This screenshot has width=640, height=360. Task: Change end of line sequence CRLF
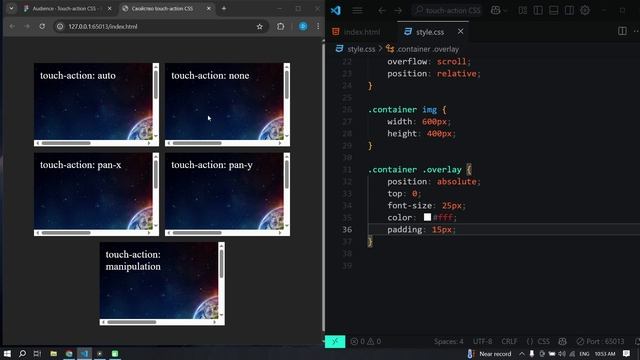509,342
